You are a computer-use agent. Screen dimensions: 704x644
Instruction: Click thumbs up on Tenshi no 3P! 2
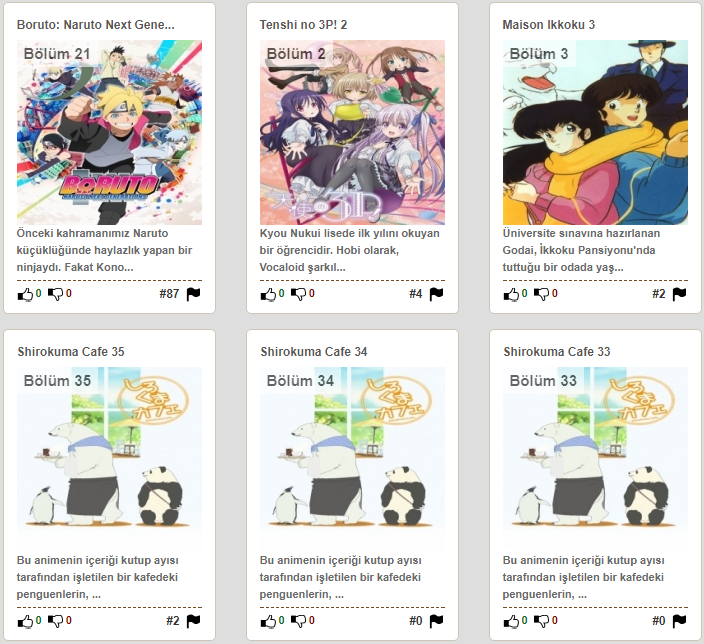point(268,294)
